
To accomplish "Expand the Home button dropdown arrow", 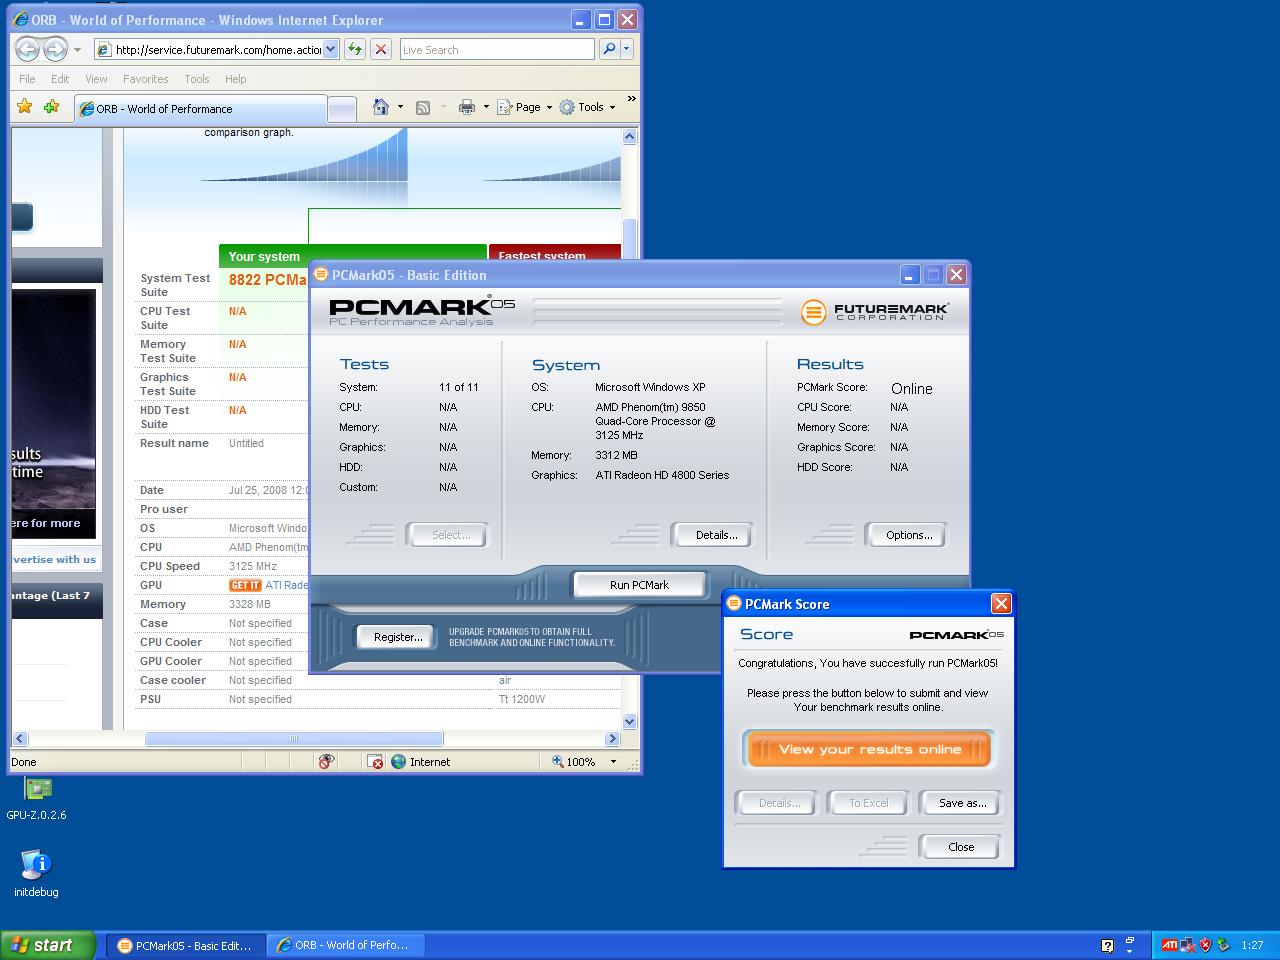I will click(x=400, y=107).
